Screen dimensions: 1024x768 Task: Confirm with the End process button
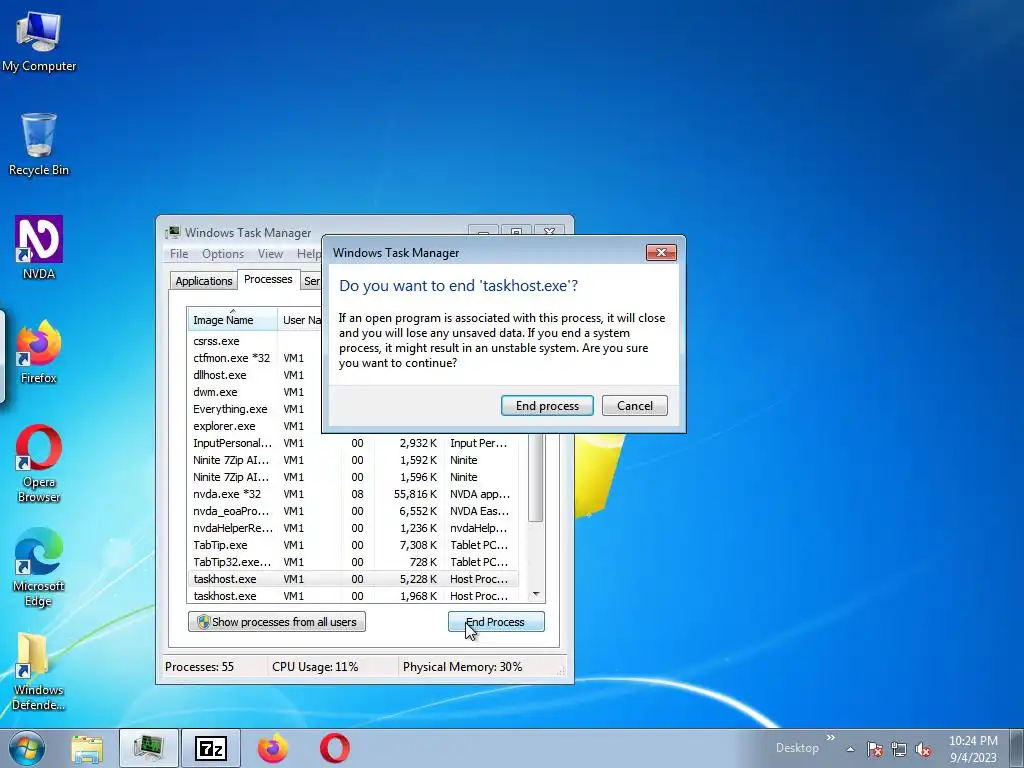pyautogui.click(x=547, y=406)
